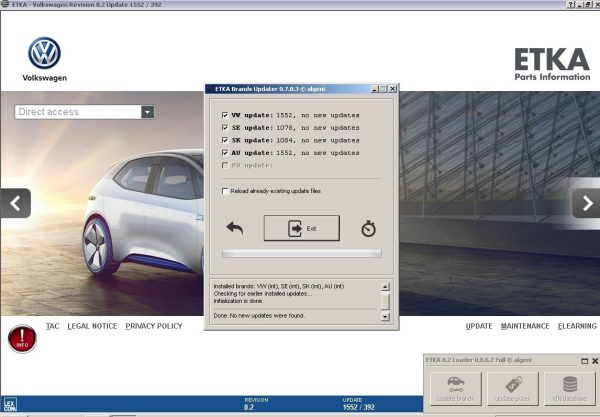Click the updater progress bar

tap(302, 253)
